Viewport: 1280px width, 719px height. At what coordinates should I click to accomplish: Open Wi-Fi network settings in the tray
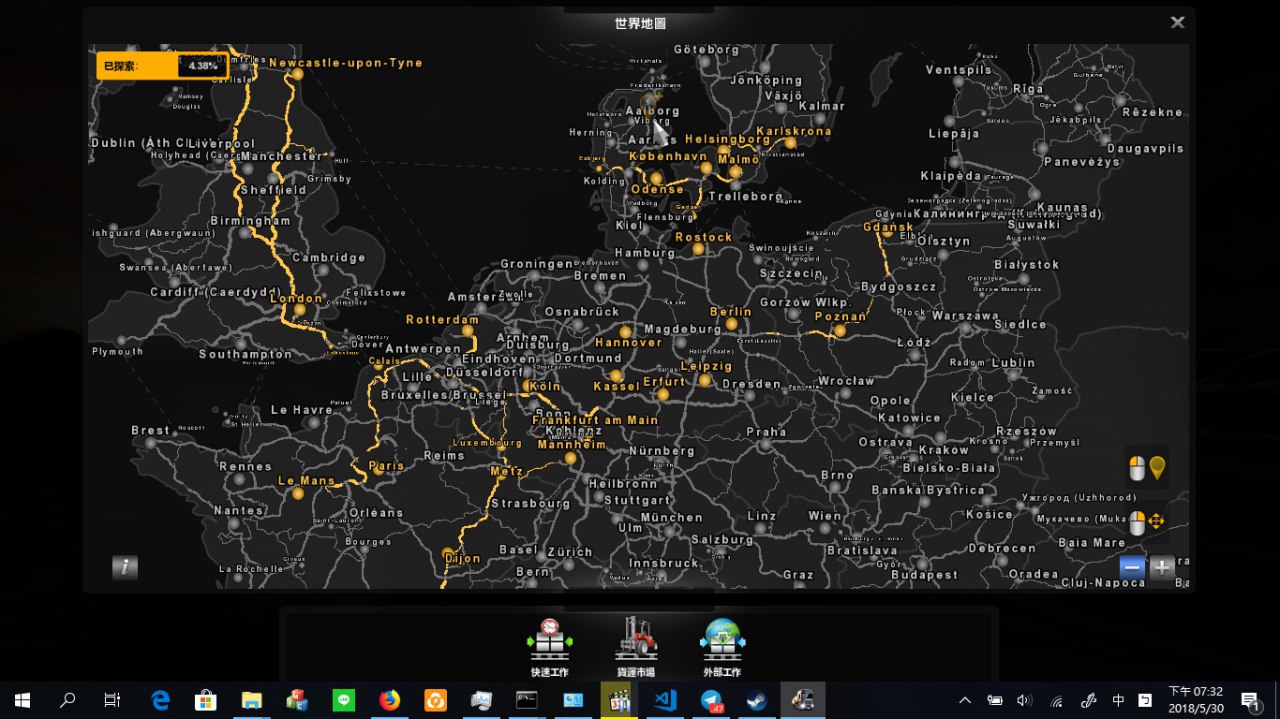pos(1056,700)
